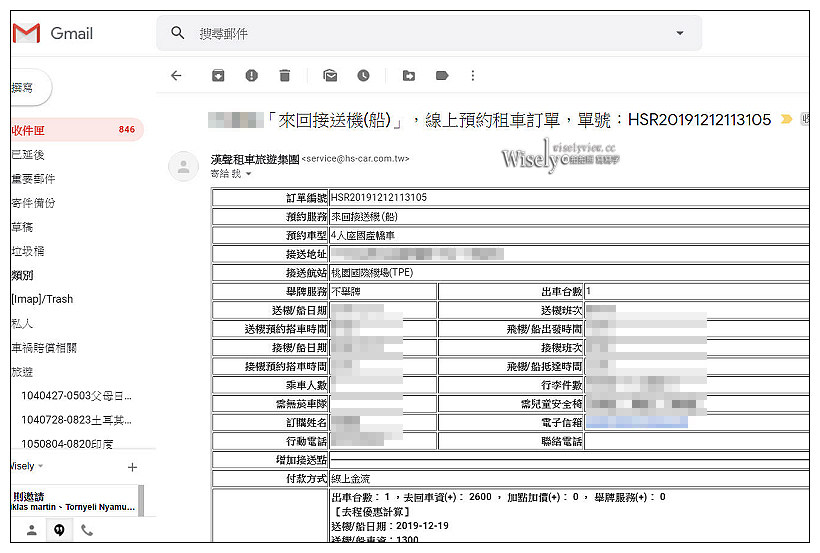
Task: Open the inbox folder with 846
Action: [x=76, y=130]
